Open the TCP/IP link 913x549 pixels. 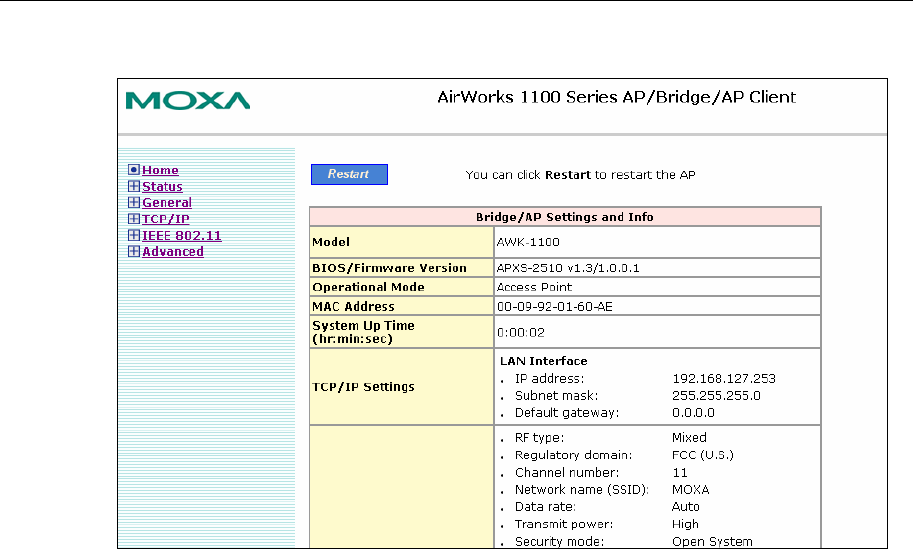[x=166, y=219]
